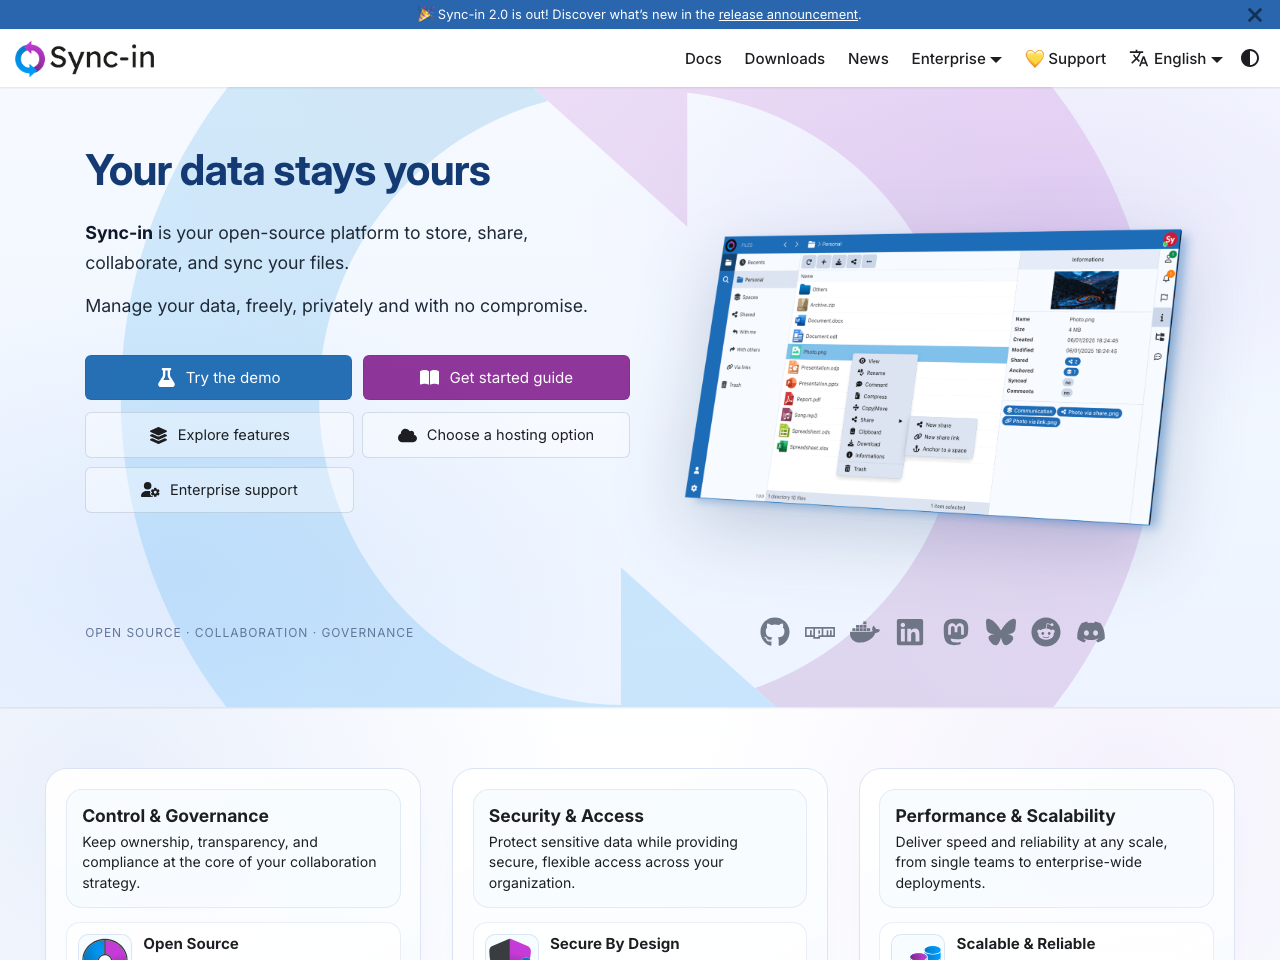Image resolution: width=1280 pixels, height=960 pixels.
Task: Toggle dark mode with the contrast icon
Action: [x=1249, y=58]
